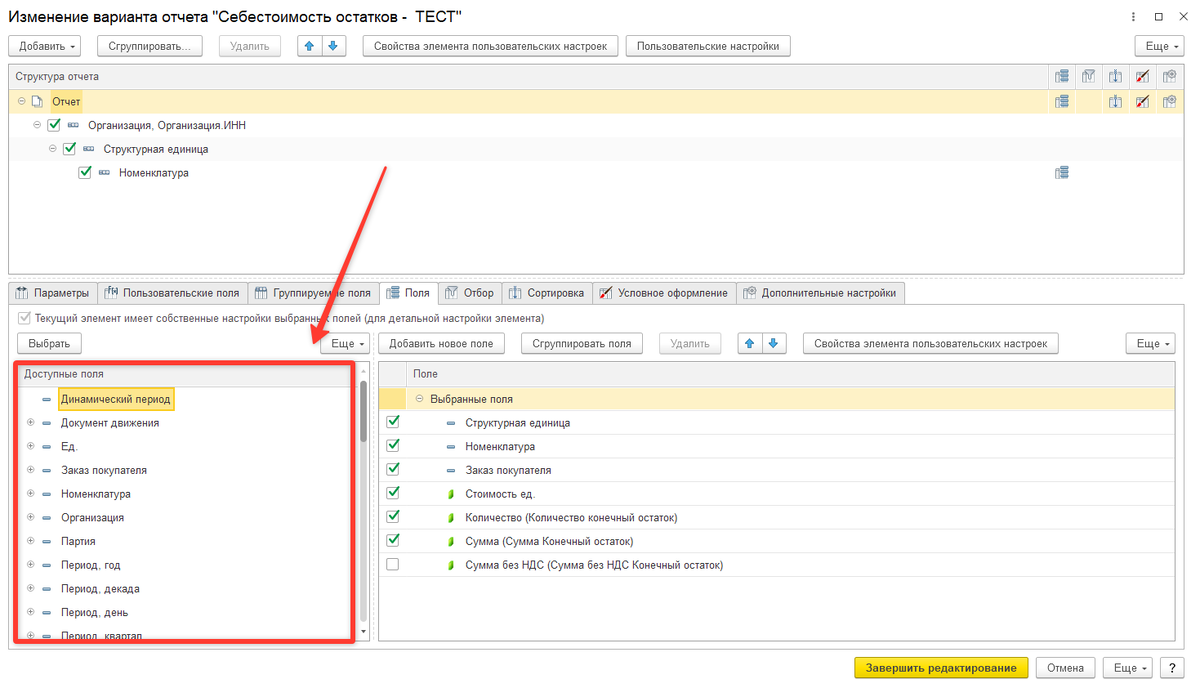
Task: Enable the Сумма без НДС field checkbox
Action: (393, 565)
